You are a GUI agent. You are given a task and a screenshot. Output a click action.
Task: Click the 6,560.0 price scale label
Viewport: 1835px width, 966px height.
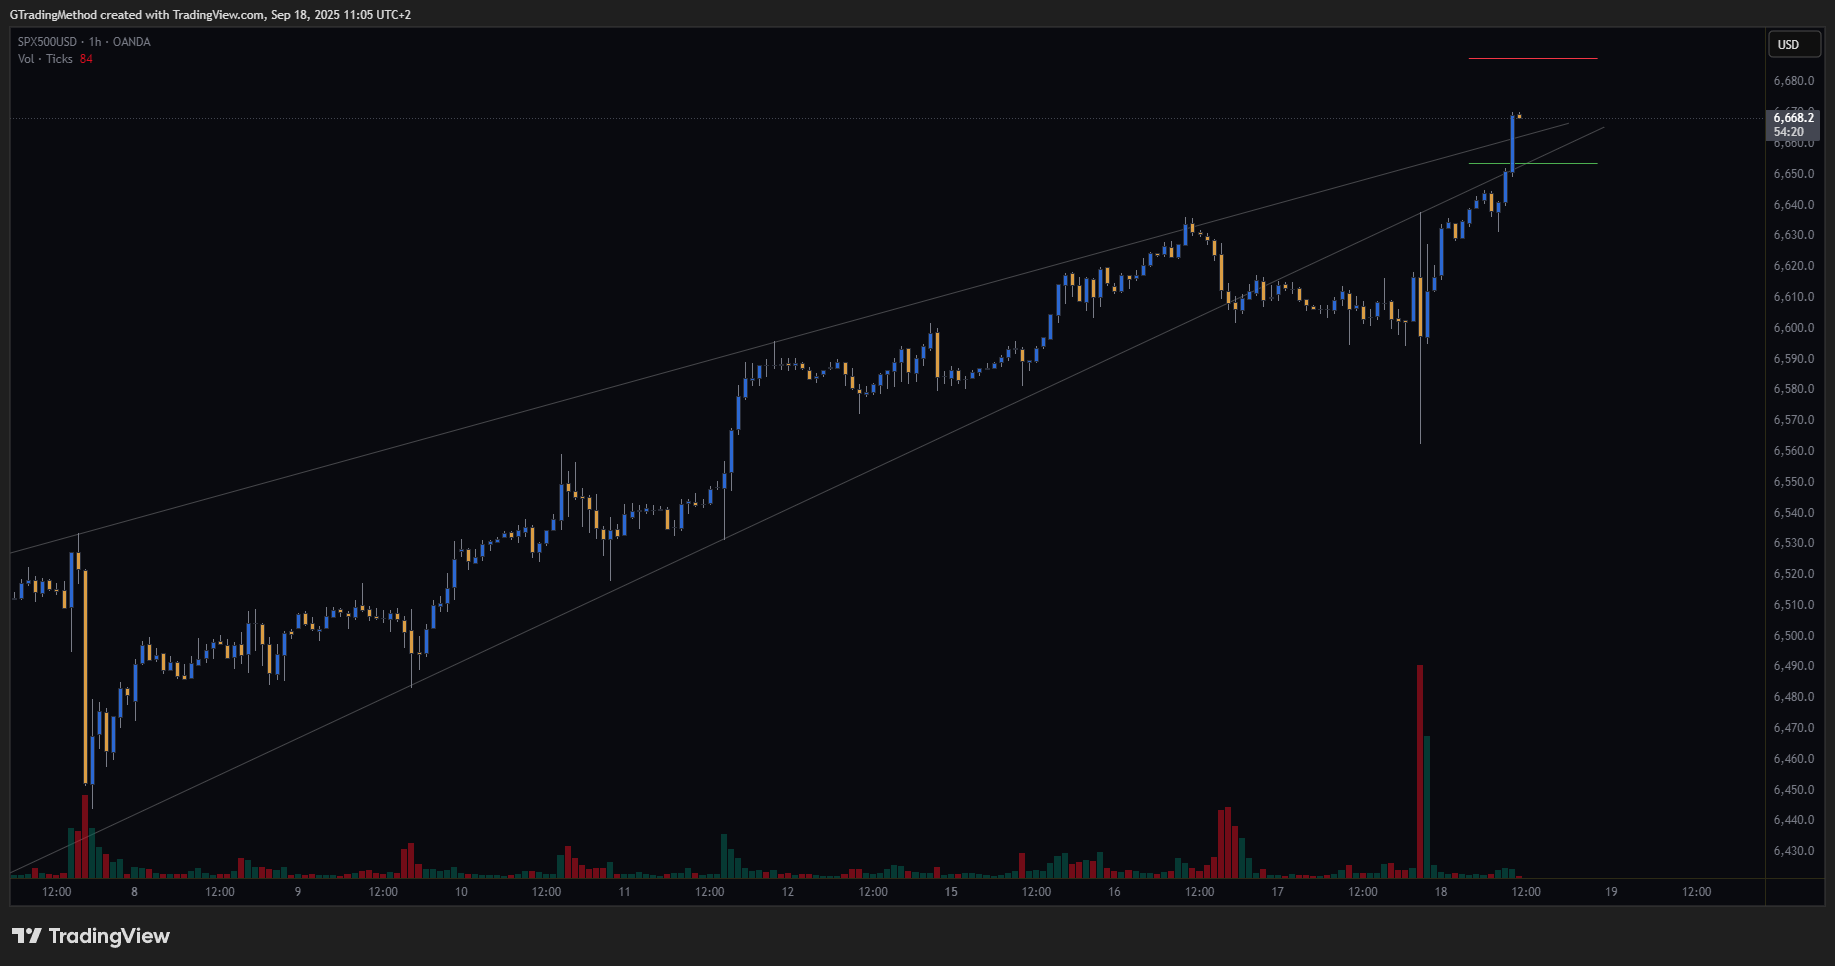(1794, 451)
